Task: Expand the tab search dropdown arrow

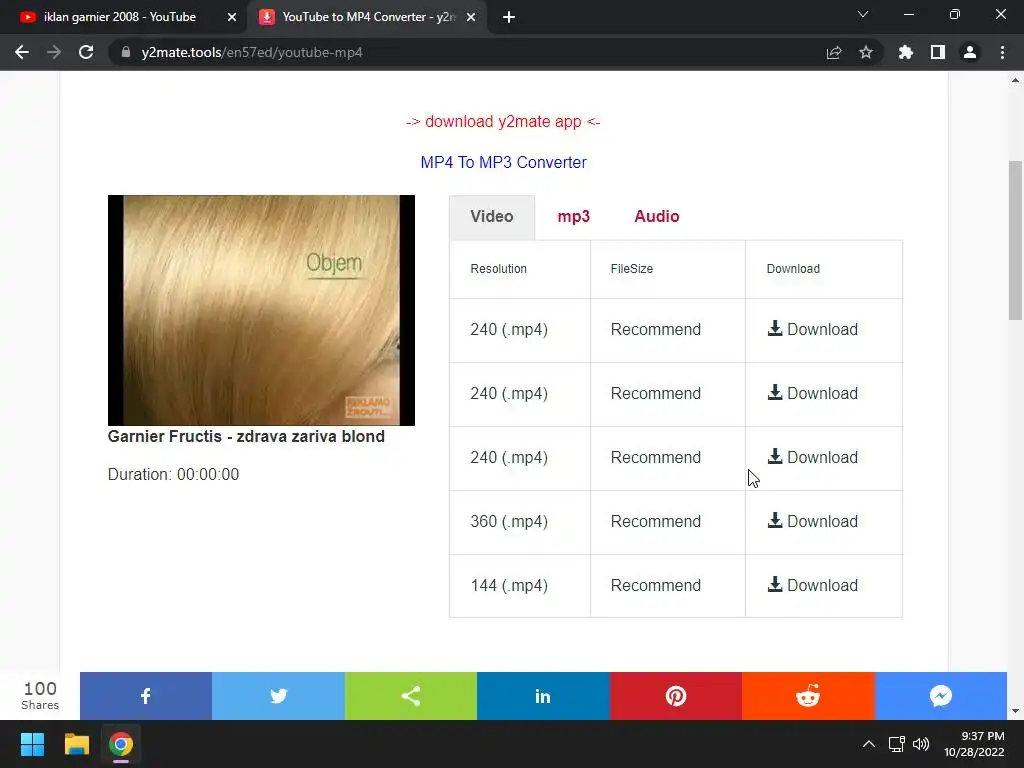Action: coord(863,14)
